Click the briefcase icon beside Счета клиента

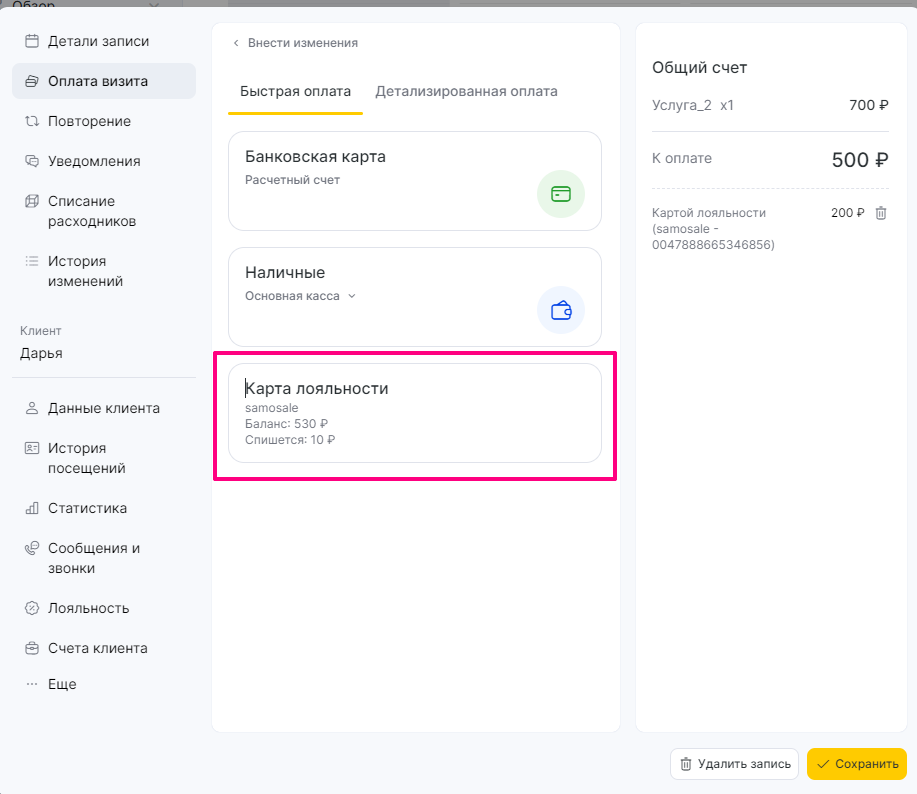[32, 648]
